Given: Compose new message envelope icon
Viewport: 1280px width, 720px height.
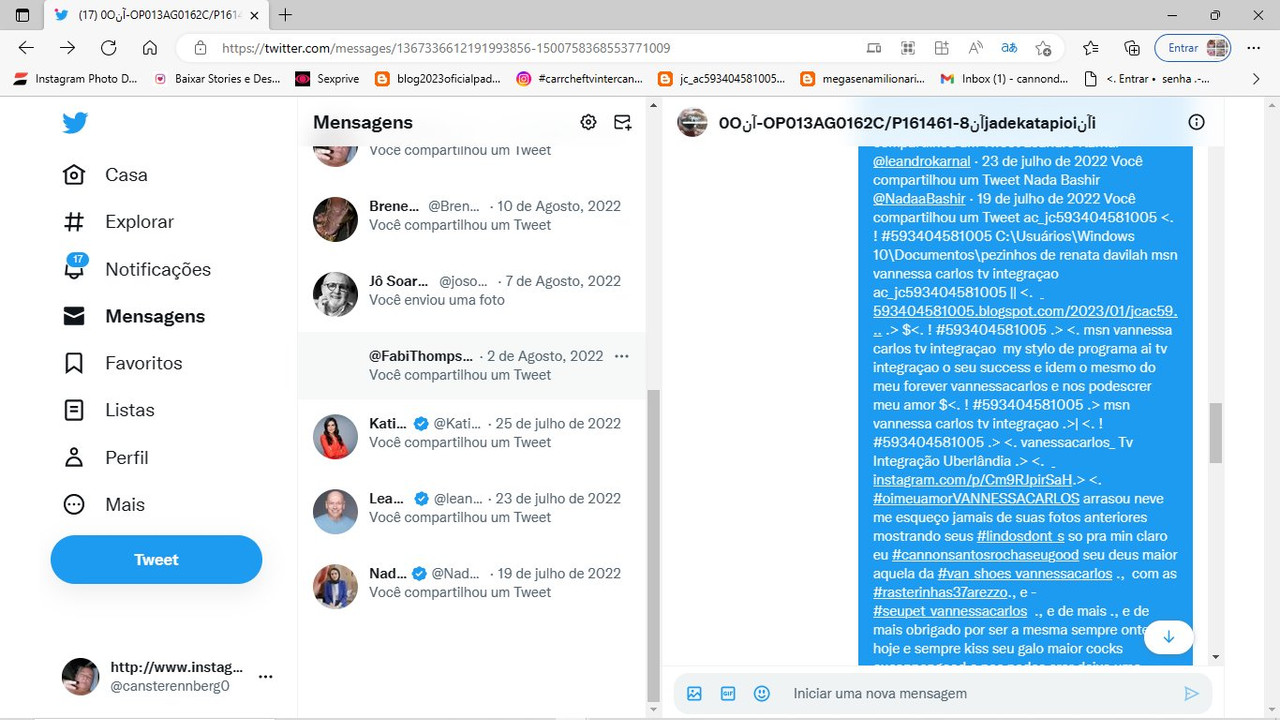Looking at the screenshot, I should click(x=622, y=122).
